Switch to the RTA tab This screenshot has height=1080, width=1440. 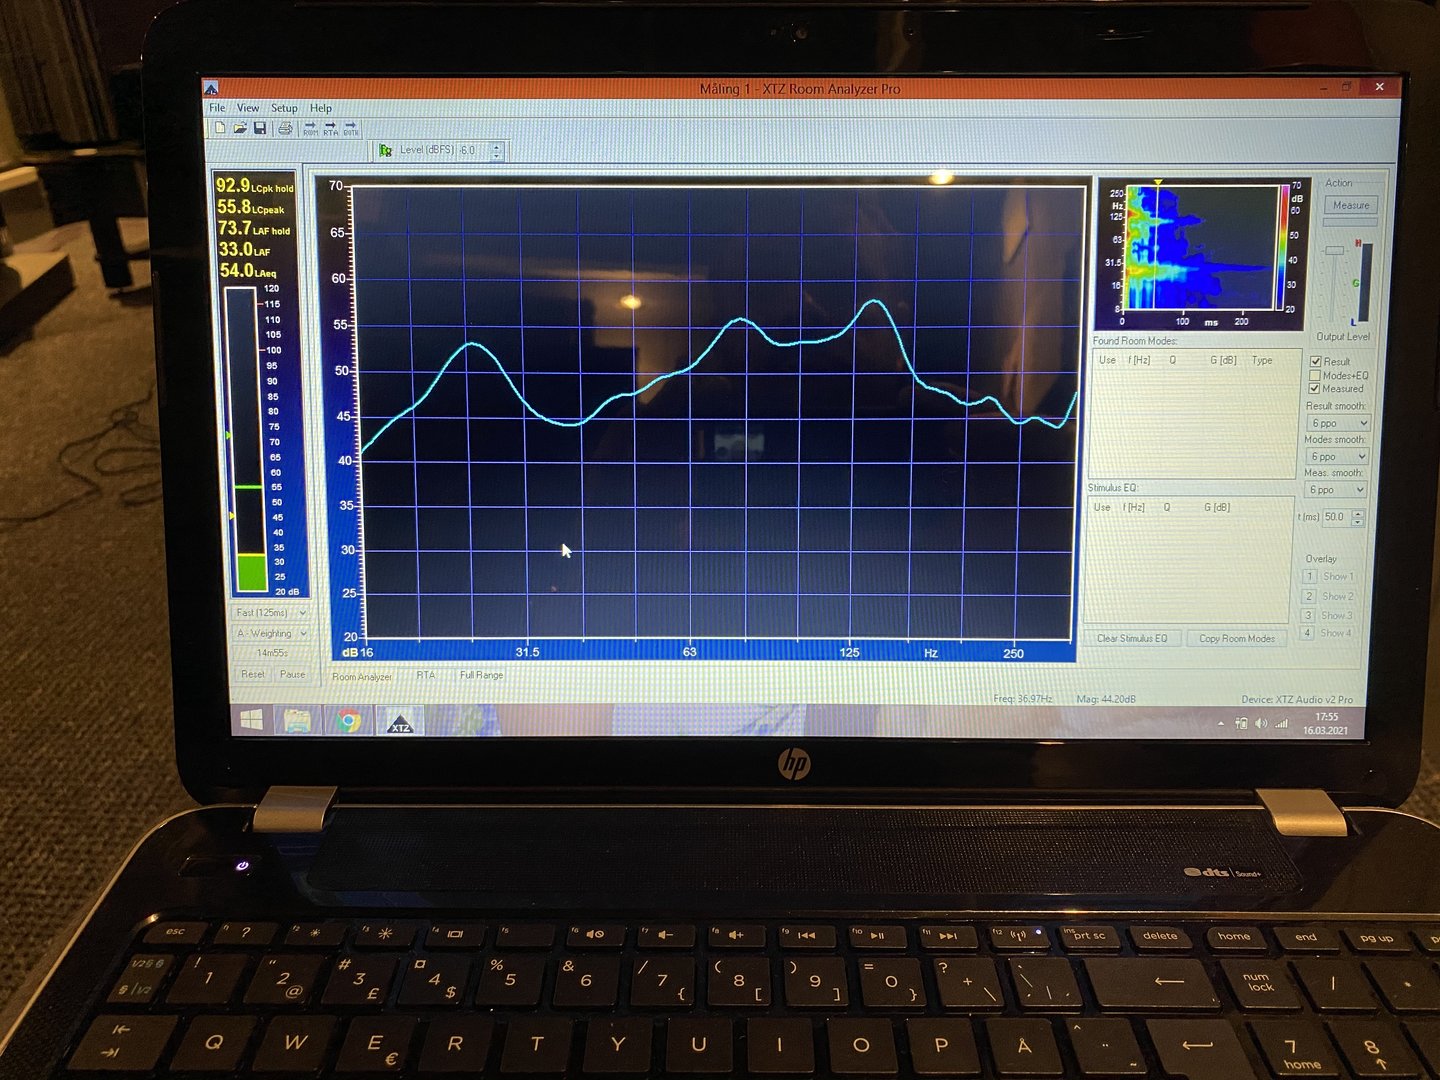pyautogui.click(x=426, y=675)
